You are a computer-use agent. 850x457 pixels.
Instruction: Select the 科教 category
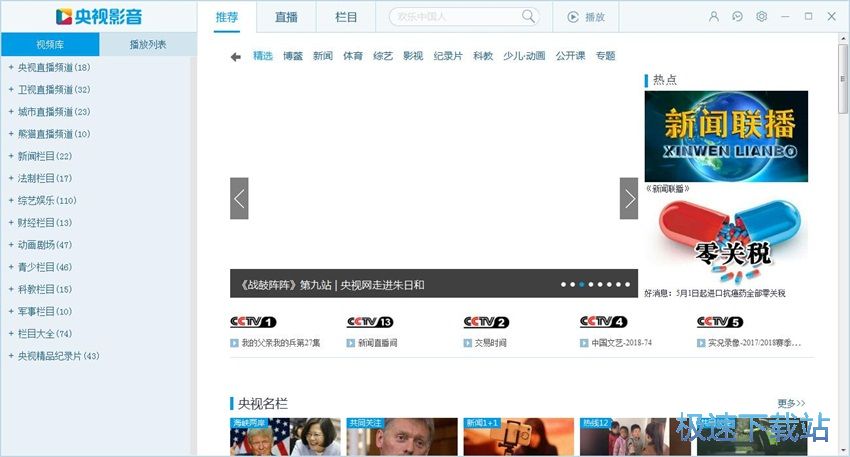[482, 56]
